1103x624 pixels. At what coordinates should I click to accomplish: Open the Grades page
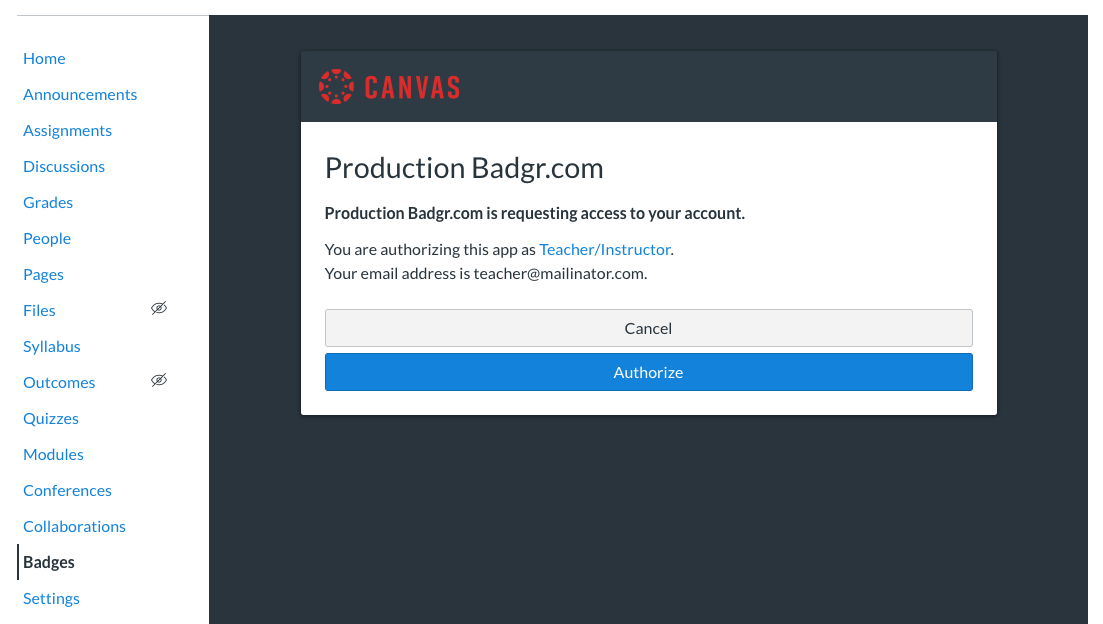pos(48,203)
